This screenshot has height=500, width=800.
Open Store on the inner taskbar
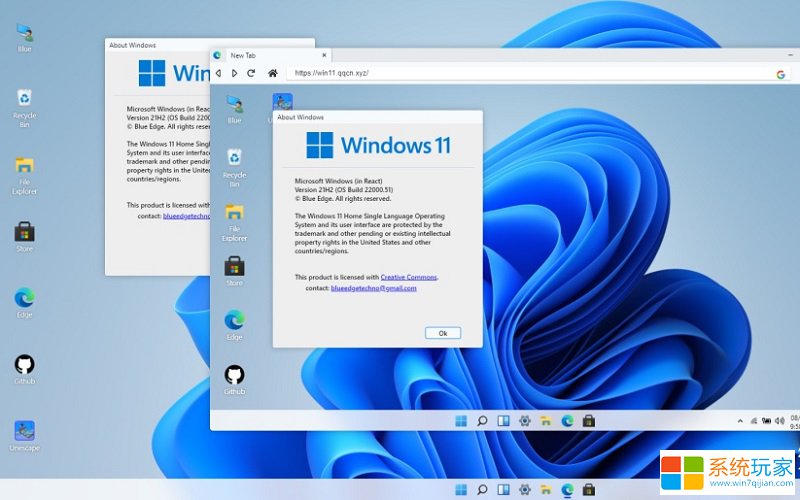[x=589, y=421]
